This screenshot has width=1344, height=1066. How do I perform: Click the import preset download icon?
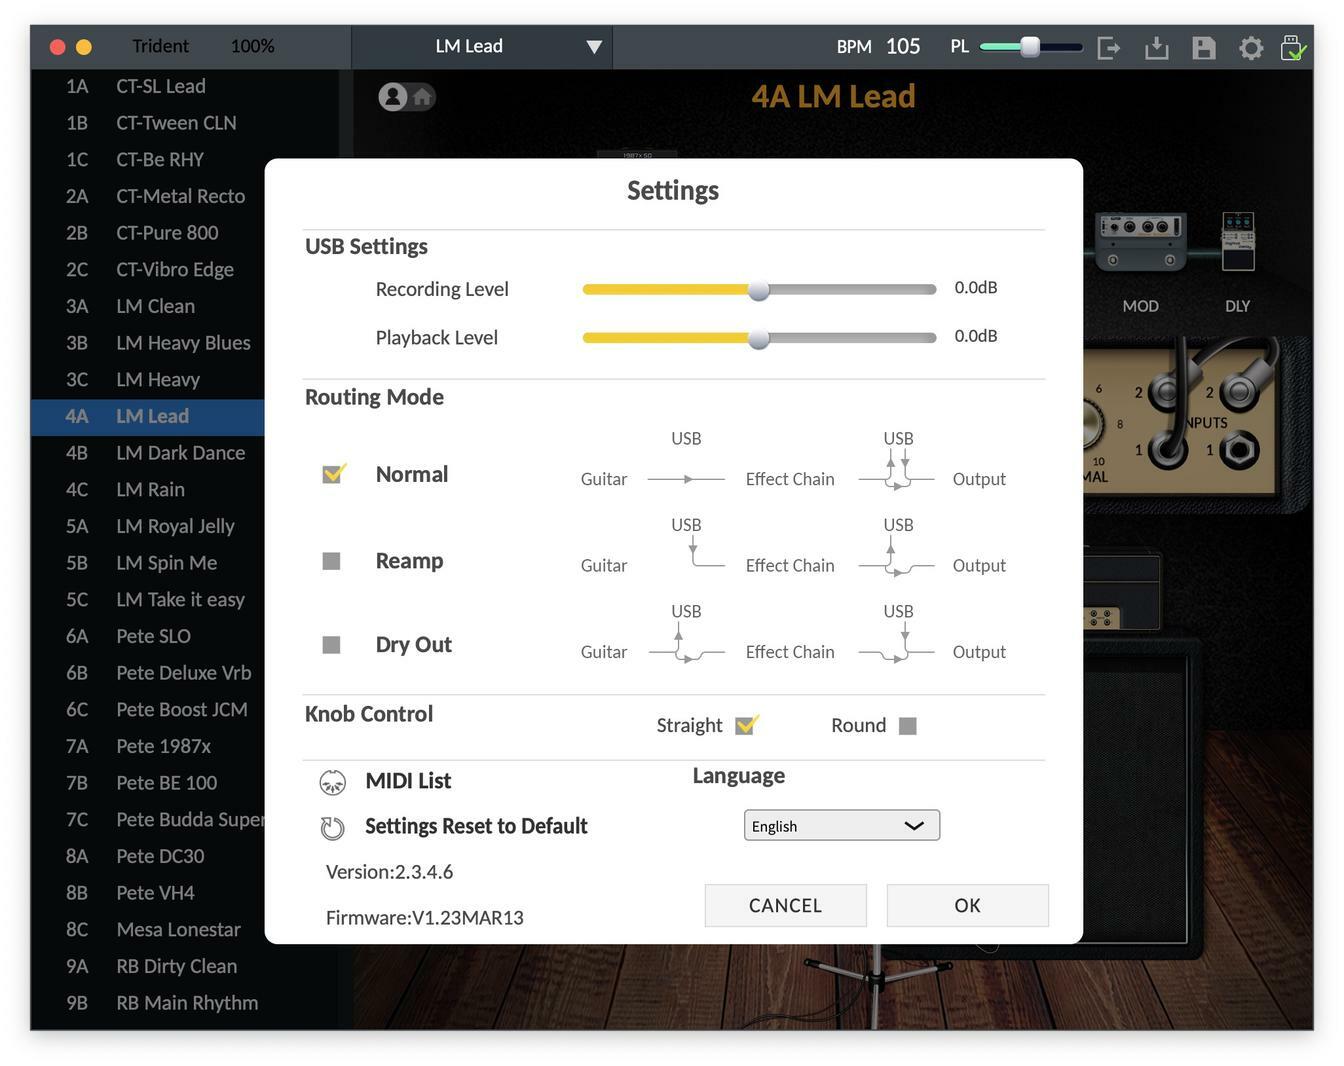1156,47
